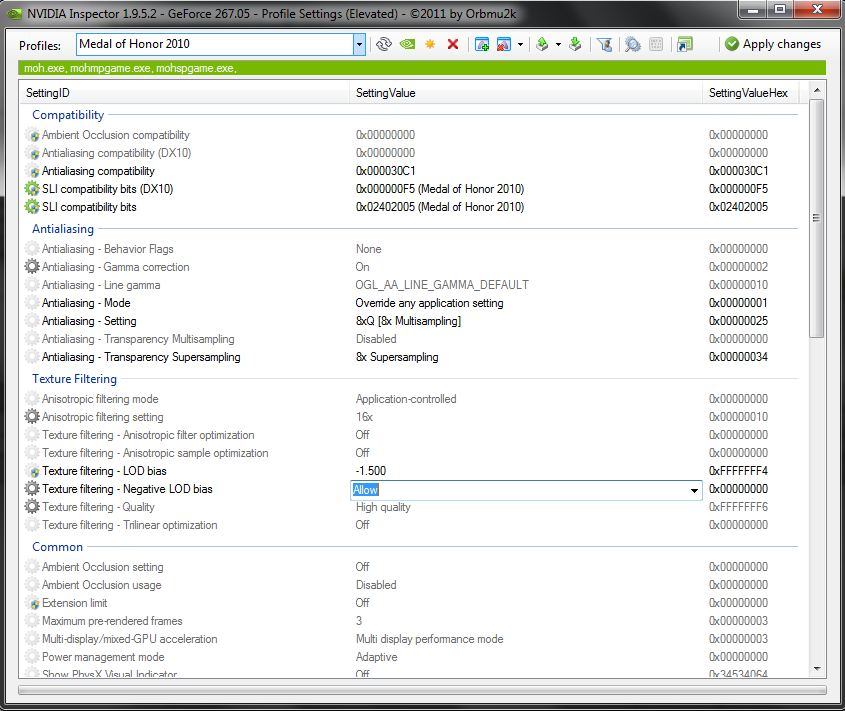Viewport: 845px width, 711px height.
Task: Click the OGL_AA_LINE_GAMMA_DEFAULT value
Action: tap(442, 285)
